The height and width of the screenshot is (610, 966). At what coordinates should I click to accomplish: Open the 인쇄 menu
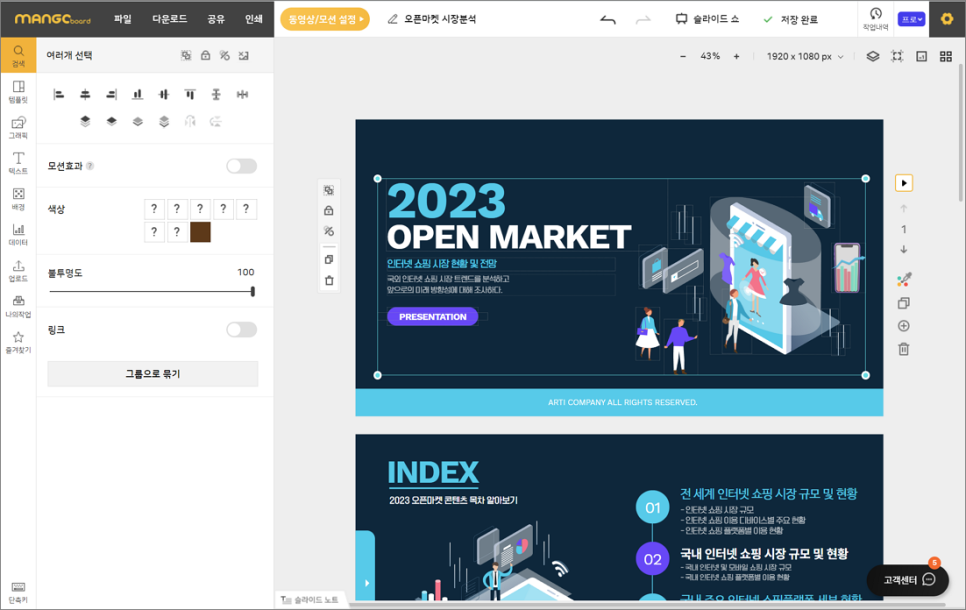click(253, 19)
